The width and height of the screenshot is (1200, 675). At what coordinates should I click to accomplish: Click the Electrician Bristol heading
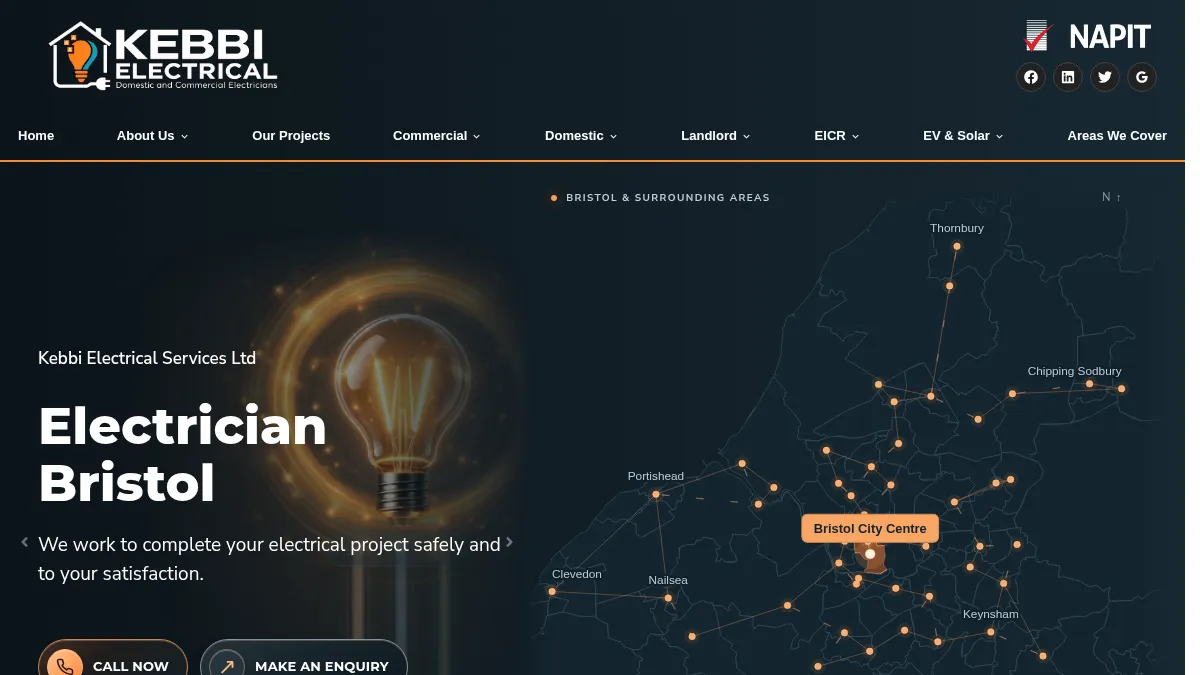coord(183,454)
